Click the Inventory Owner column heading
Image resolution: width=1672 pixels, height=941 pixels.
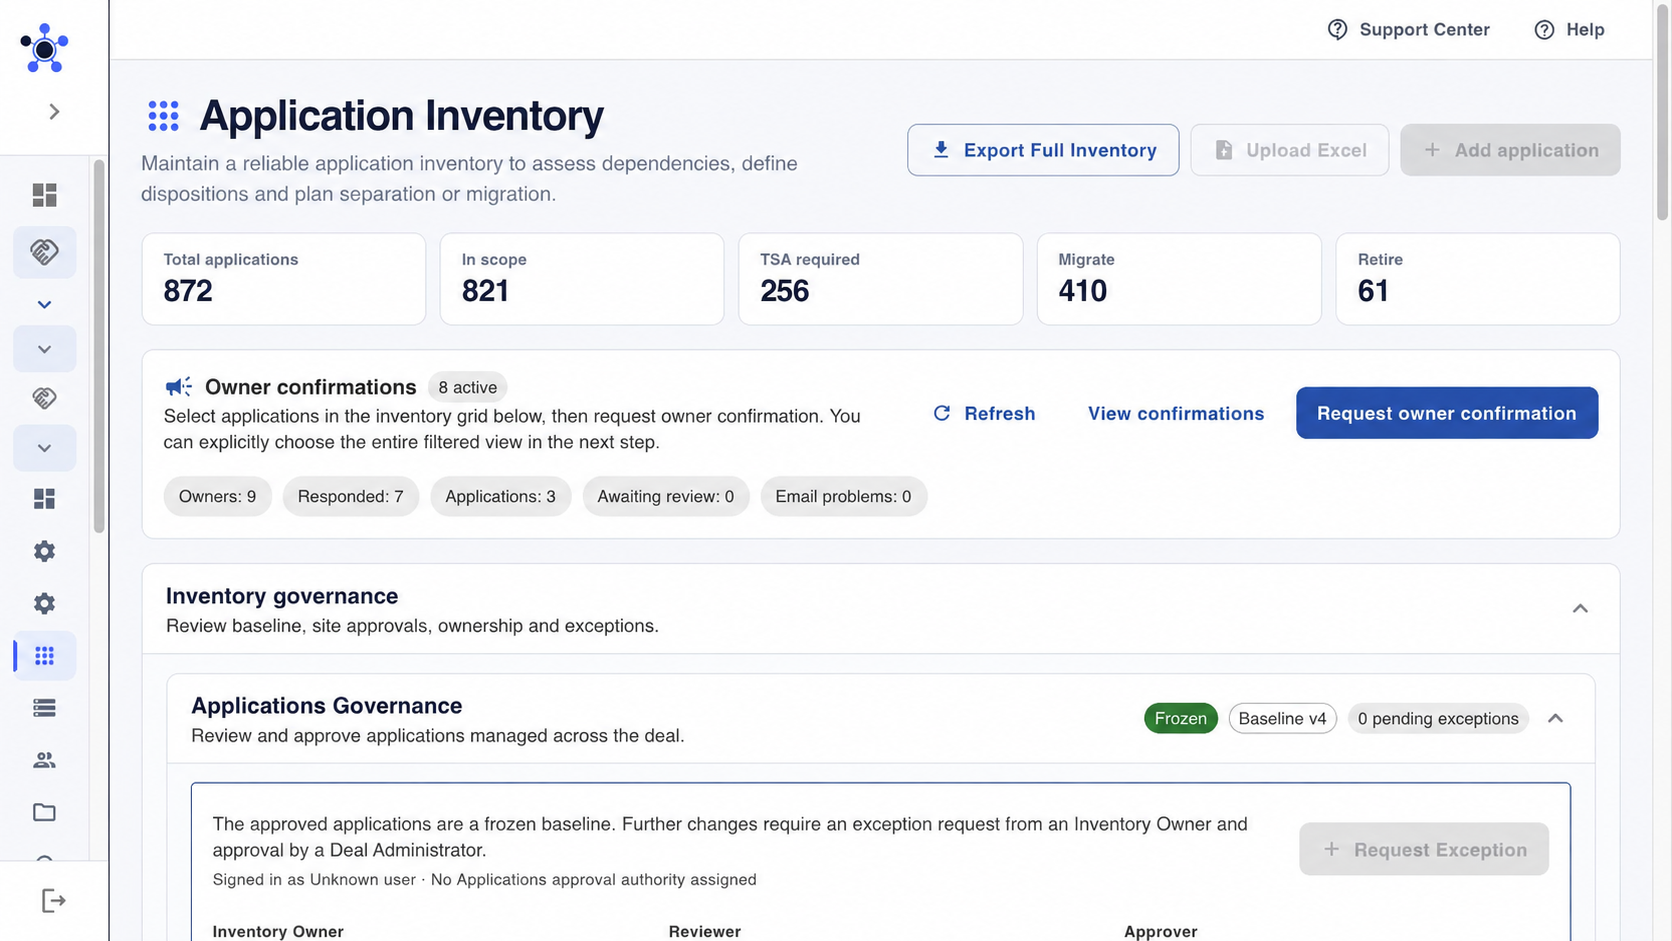click(278, 931)
